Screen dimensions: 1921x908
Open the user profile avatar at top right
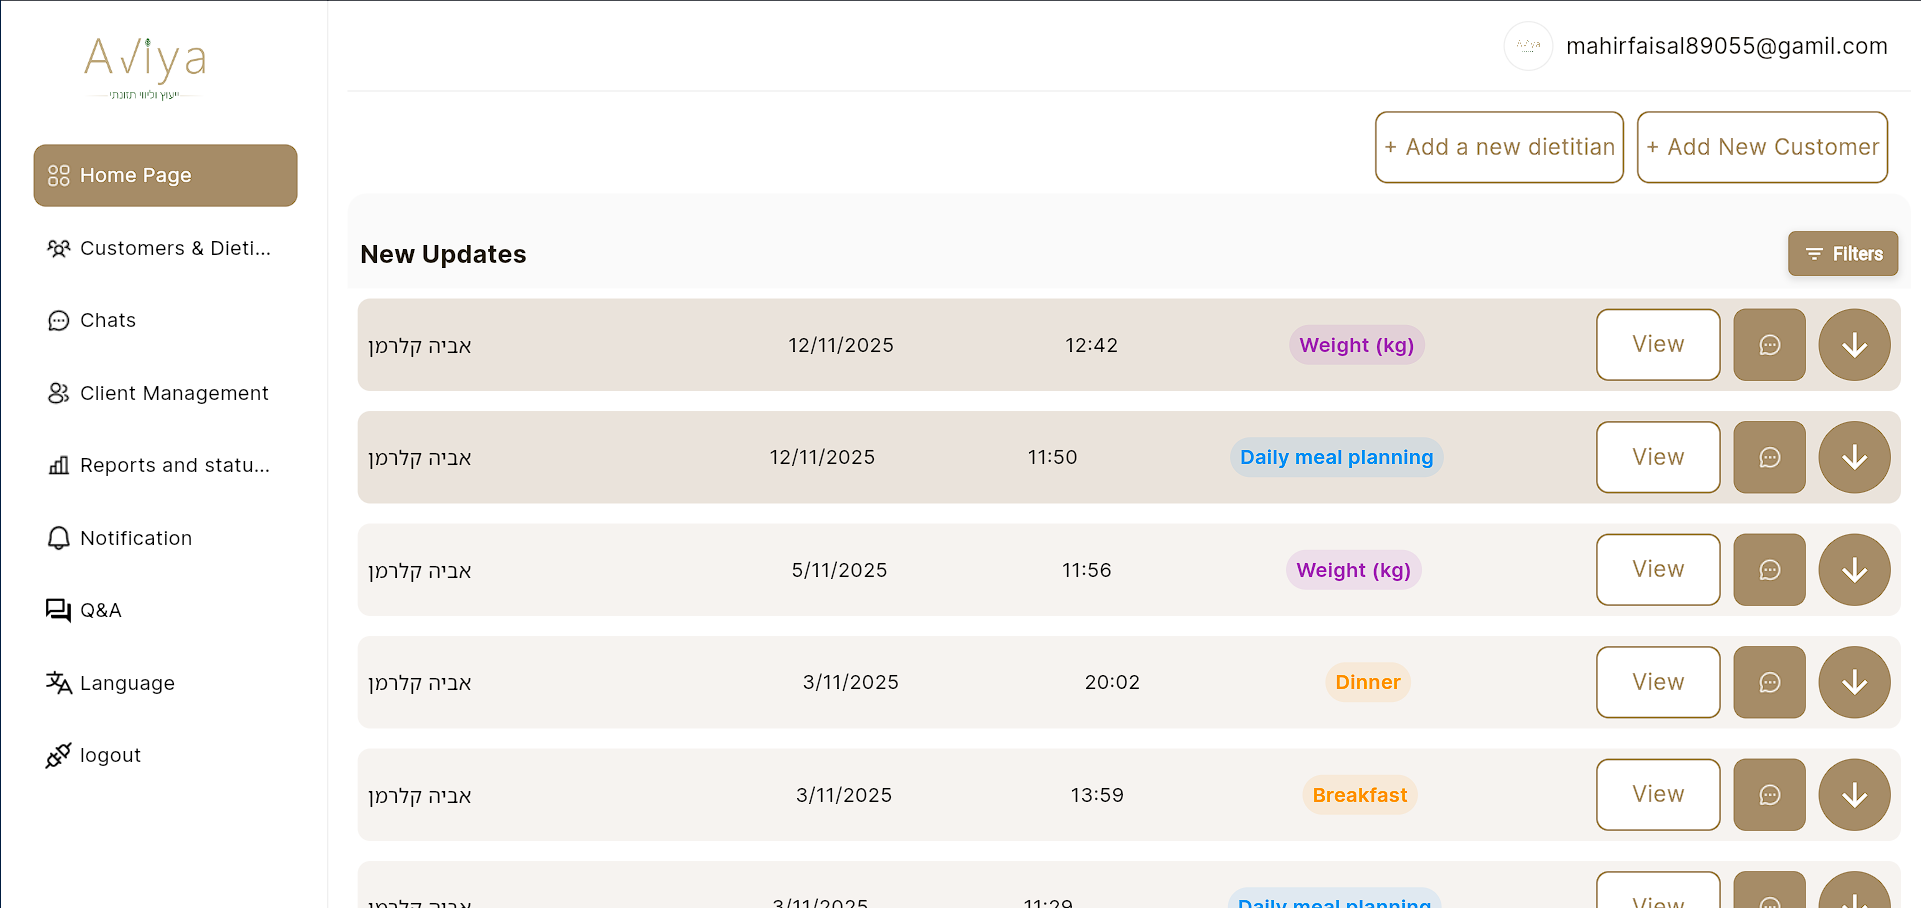click(1528, 46)
